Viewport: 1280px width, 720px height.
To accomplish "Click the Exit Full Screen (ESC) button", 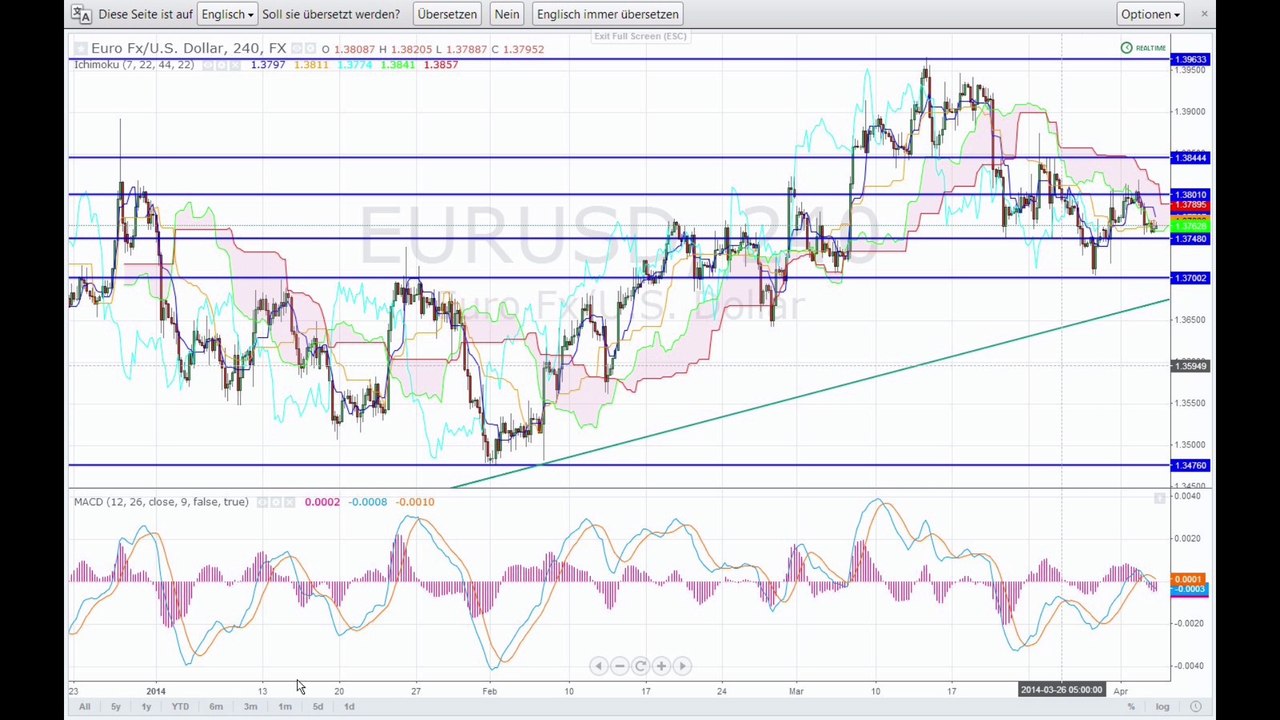I will coord(640,36).
